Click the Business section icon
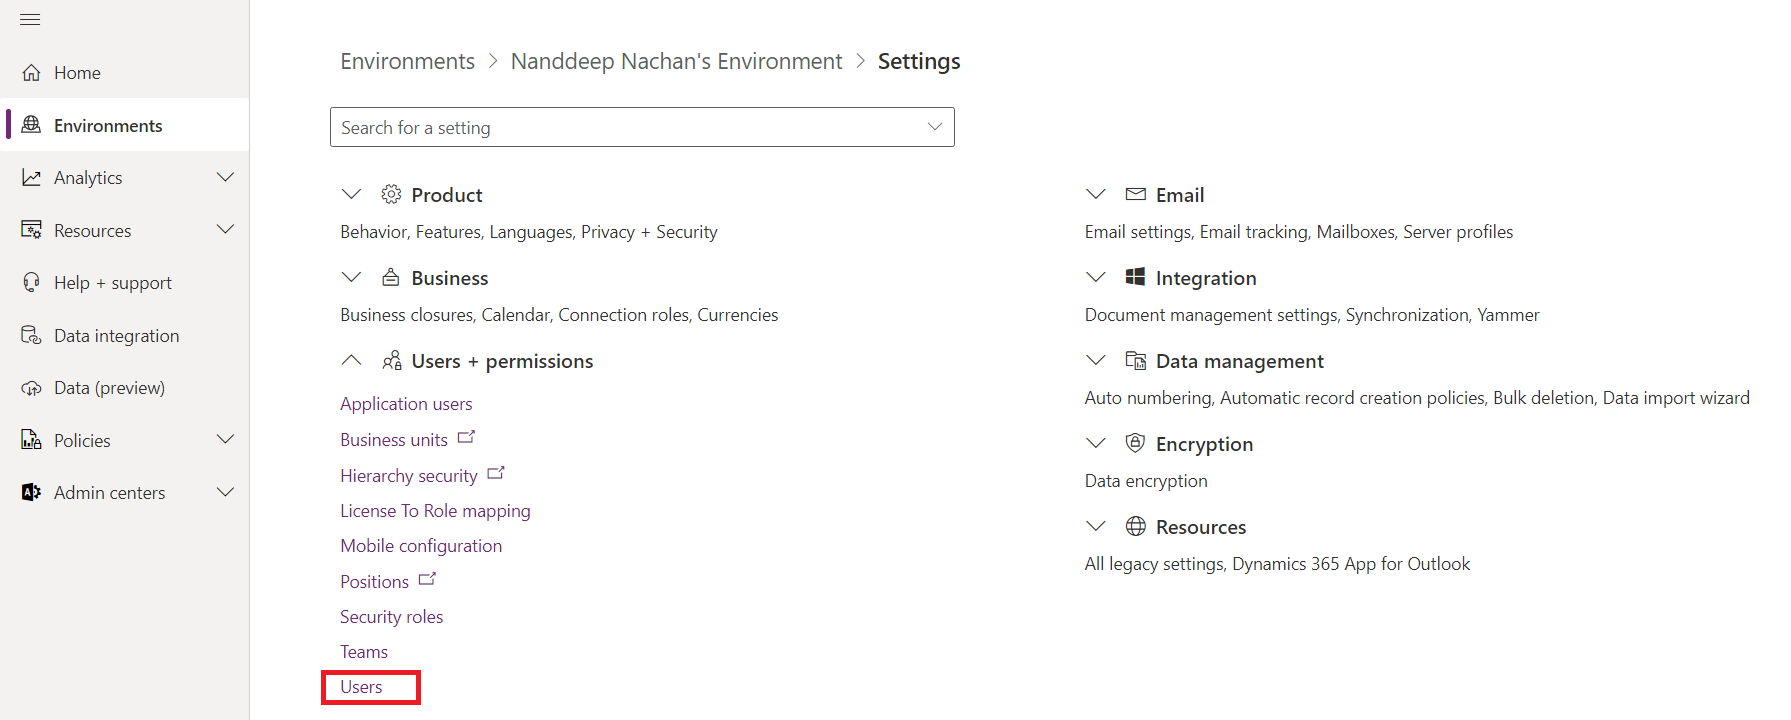The image size is (1791, 720). coord(391,277)
